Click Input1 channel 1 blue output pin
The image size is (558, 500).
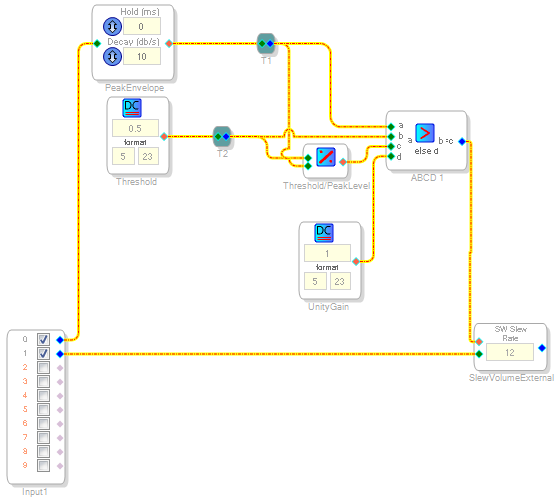coord(60,354)
